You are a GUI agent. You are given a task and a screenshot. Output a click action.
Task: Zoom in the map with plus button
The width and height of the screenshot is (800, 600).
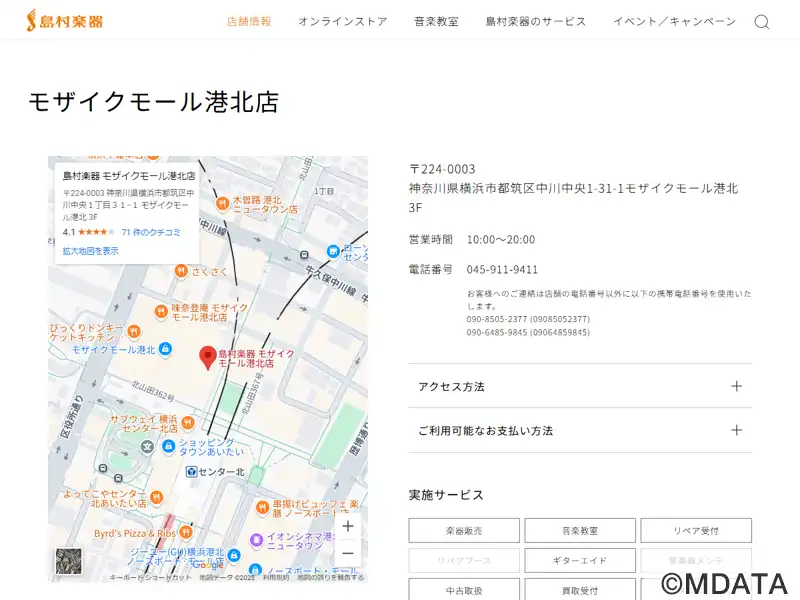click(x=348, y=526)
